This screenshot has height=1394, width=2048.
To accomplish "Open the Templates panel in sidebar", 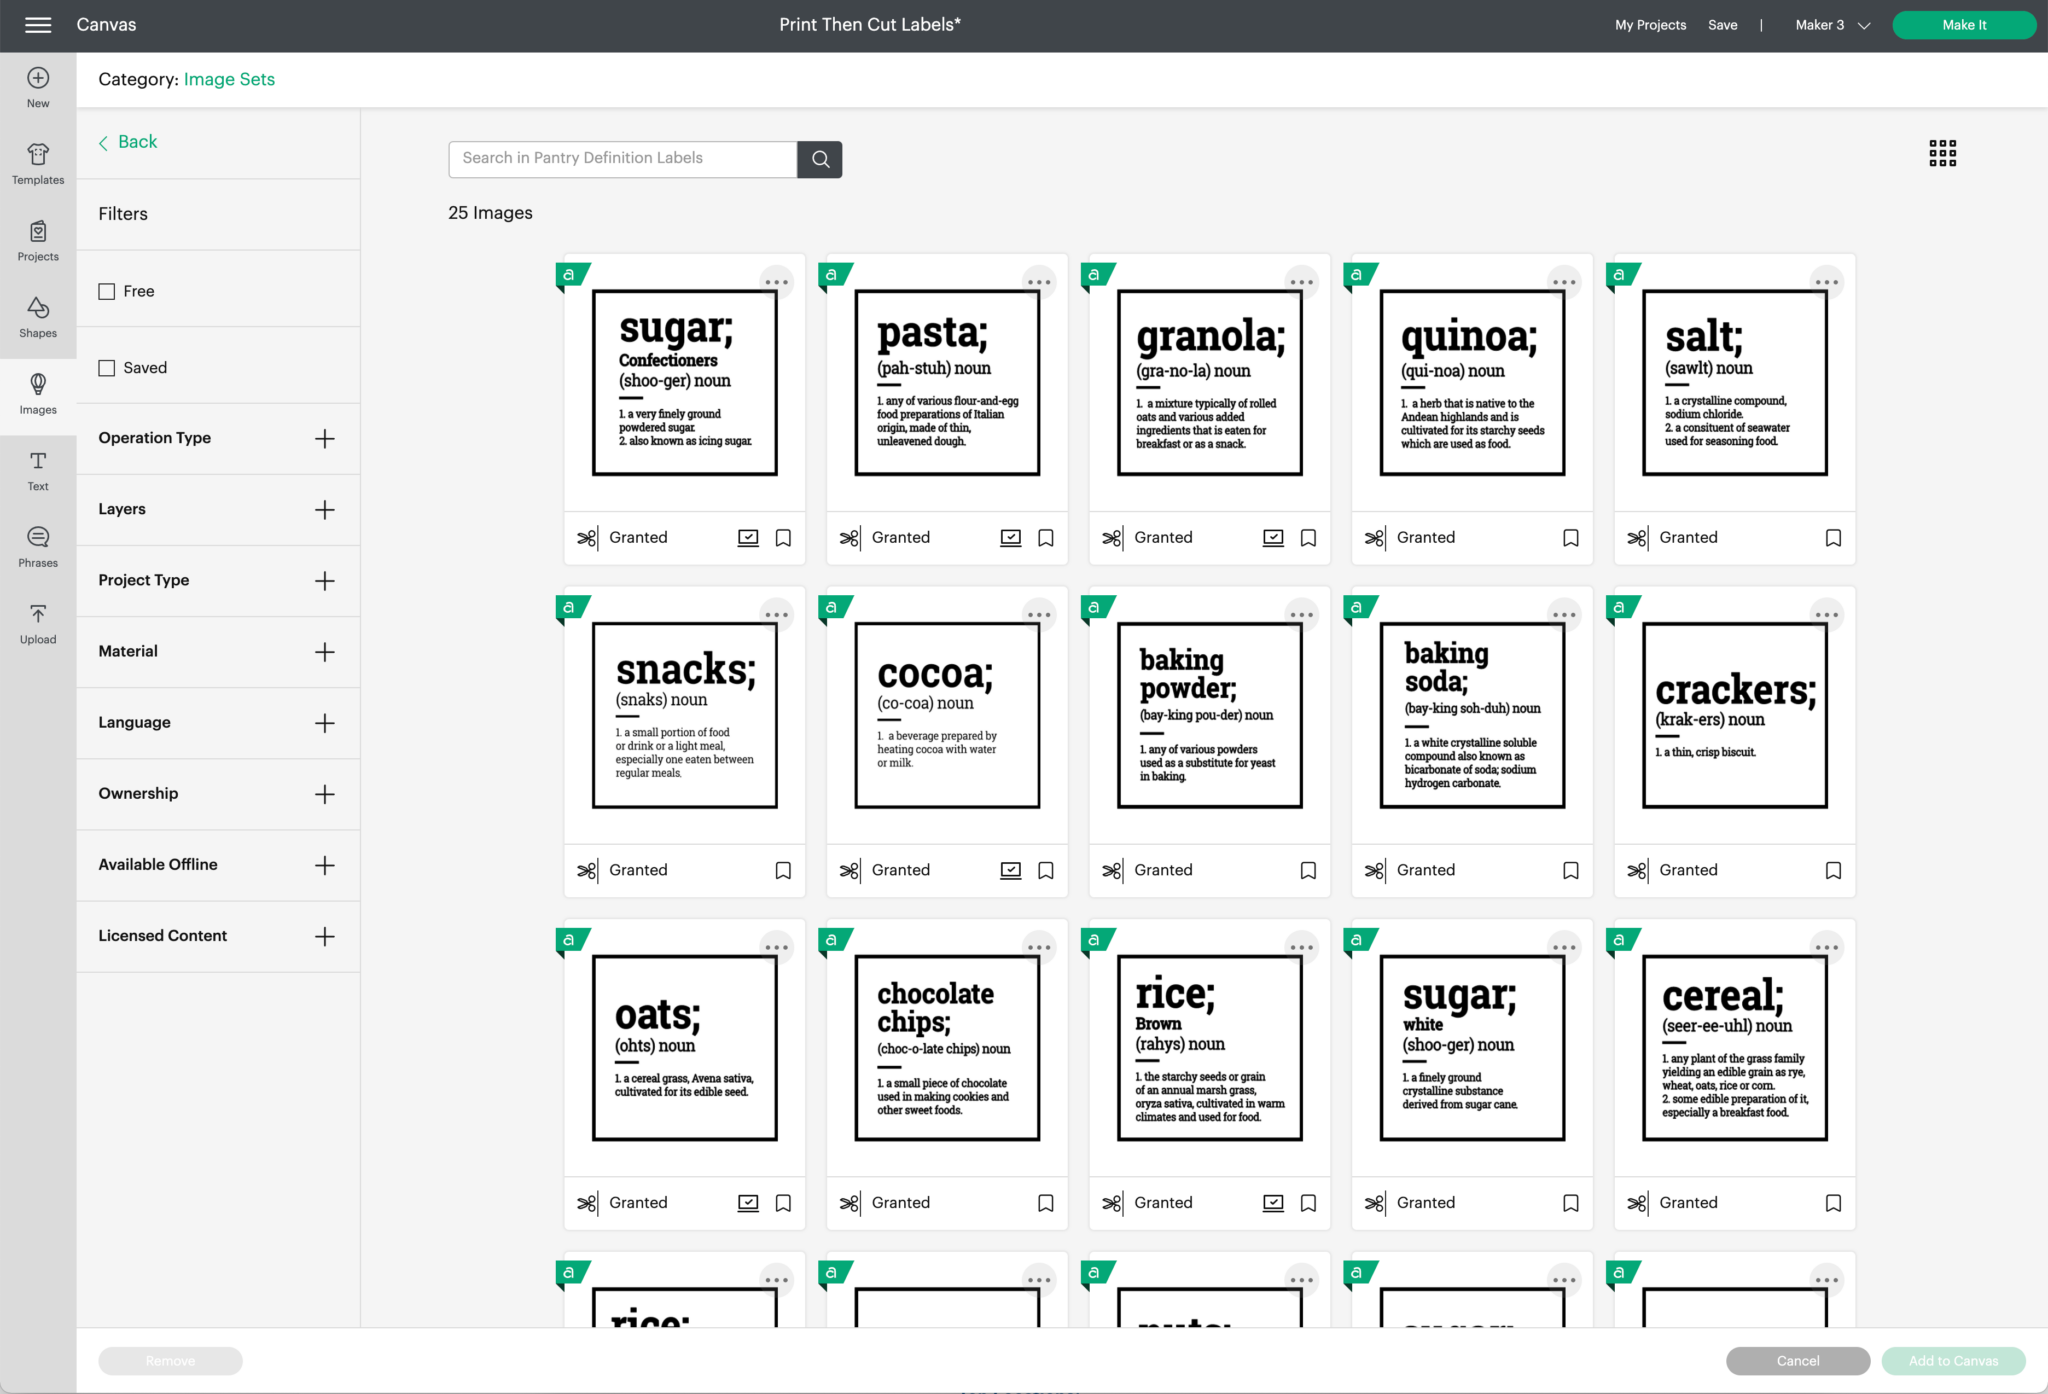I will click(38, 163).
